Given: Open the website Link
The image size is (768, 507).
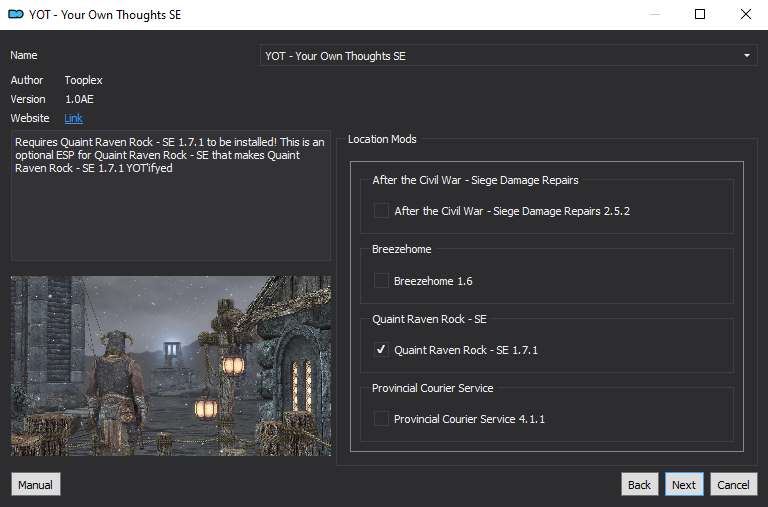Looking at the screenshot, I should tap(73, 118).
